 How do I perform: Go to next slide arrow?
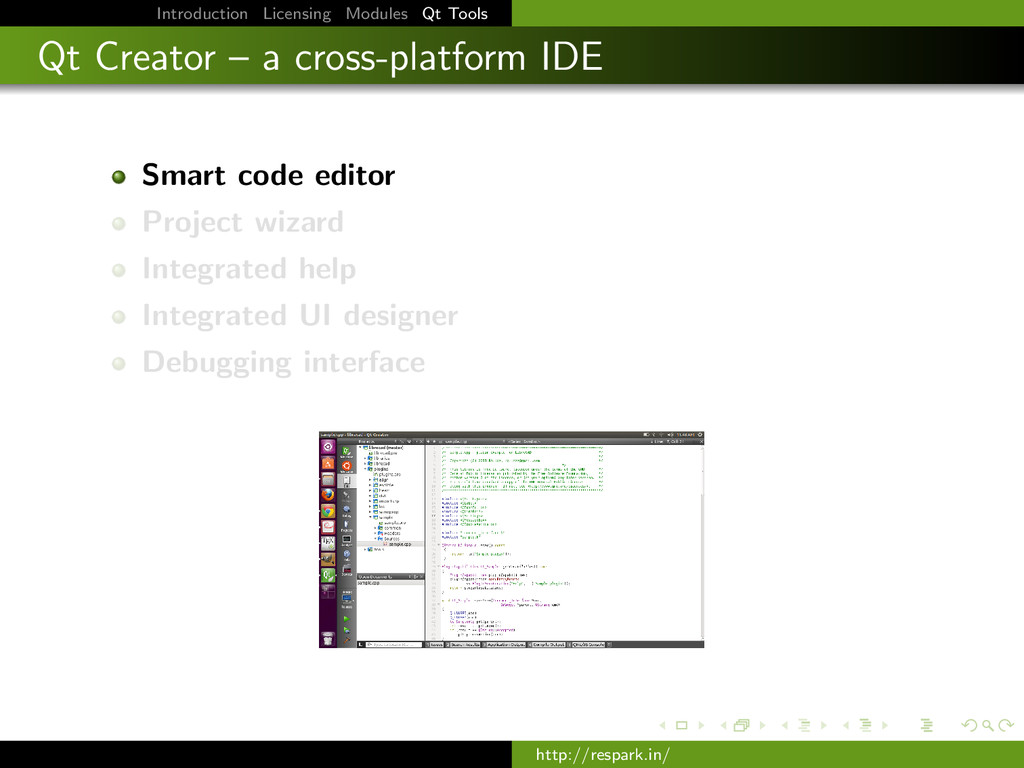tap(701, 725)
